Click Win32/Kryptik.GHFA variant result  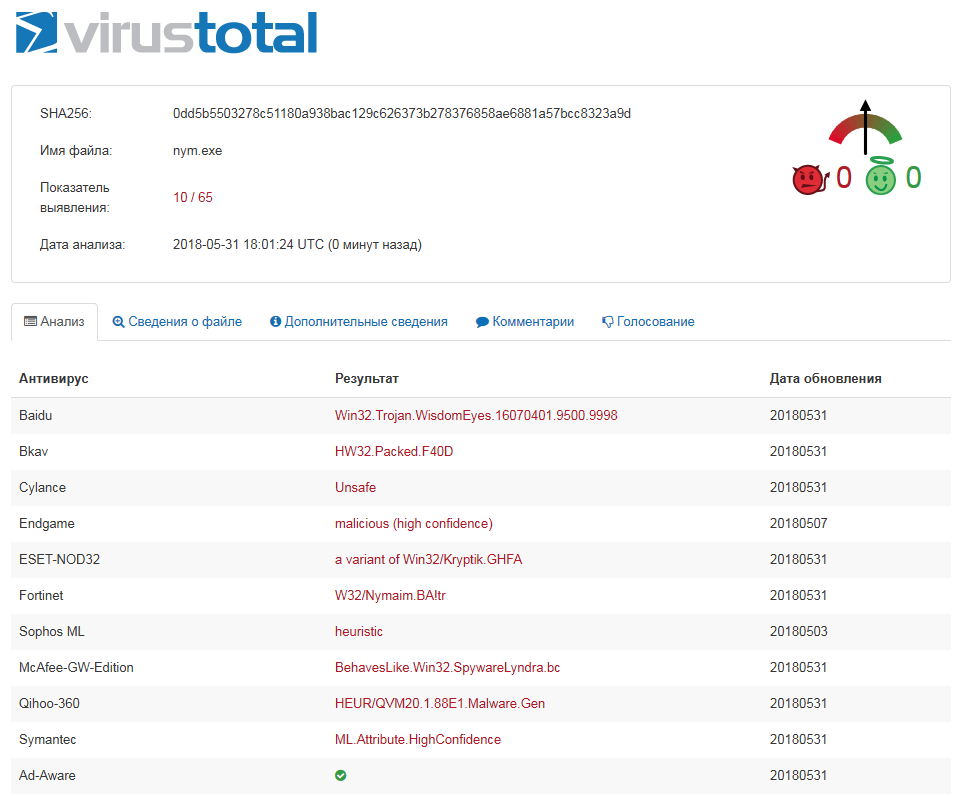pos(428,560)
